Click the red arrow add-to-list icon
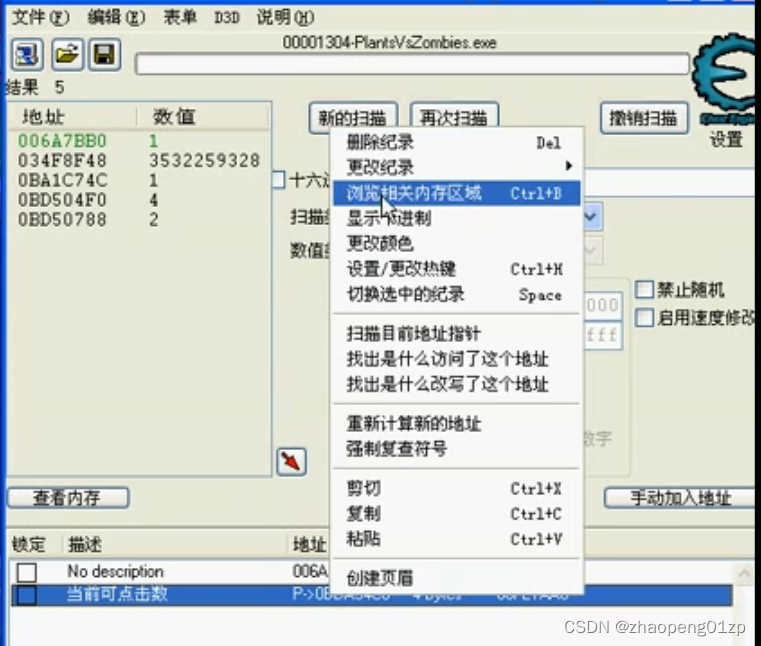The width and height of the screenshot is (761, 646). pos(291,461)
